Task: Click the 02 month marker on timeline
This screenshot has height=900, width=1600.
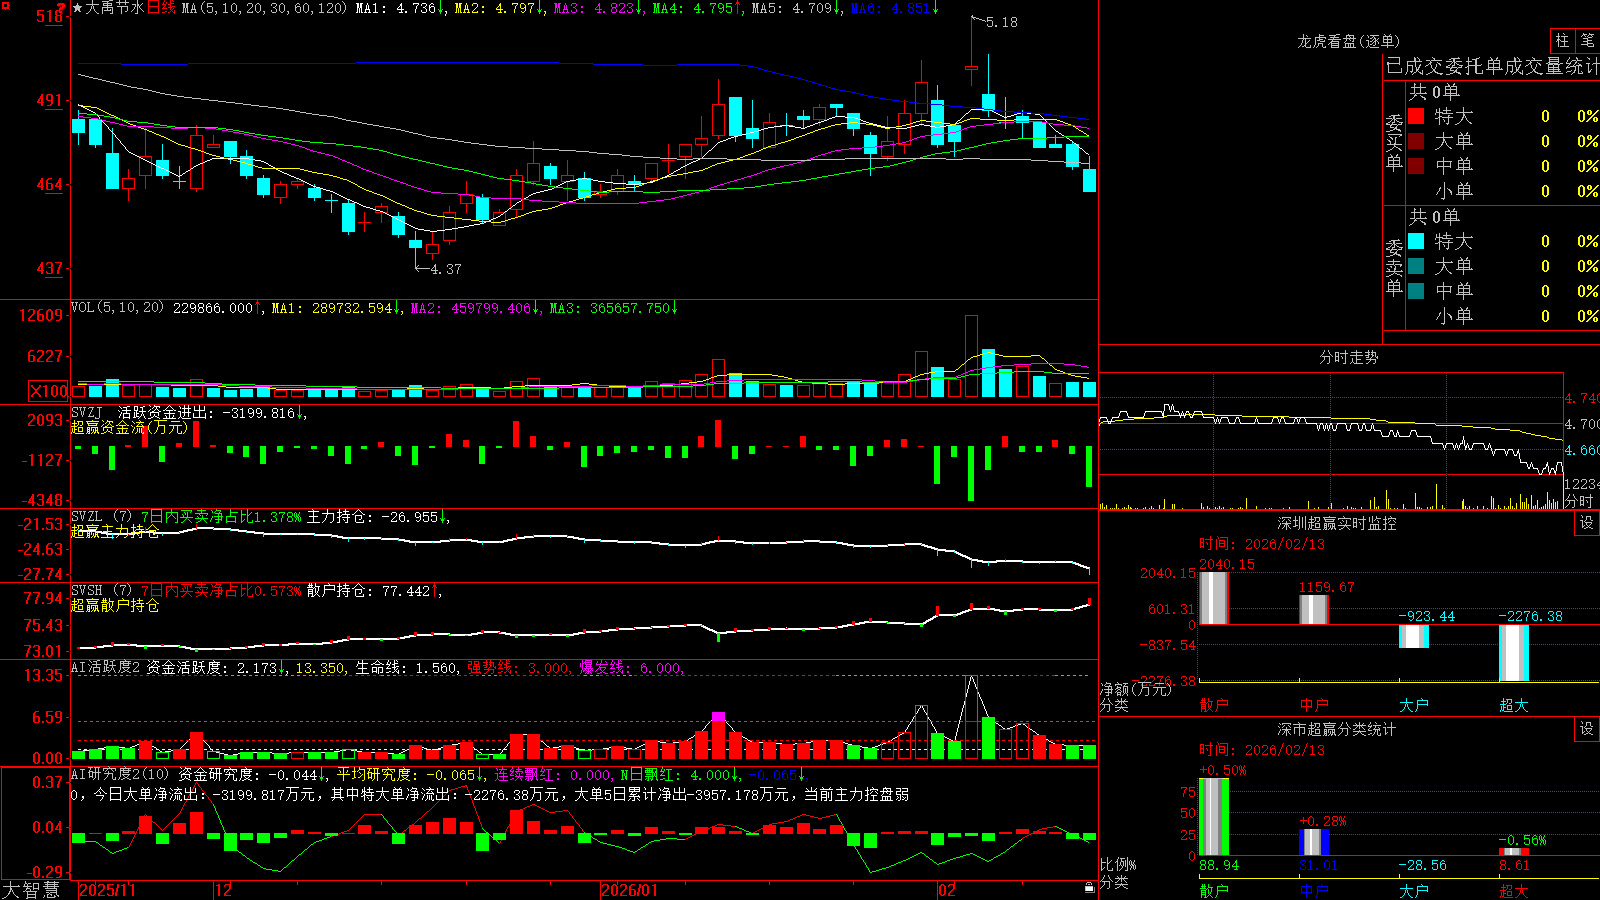Action: point(947,890)
